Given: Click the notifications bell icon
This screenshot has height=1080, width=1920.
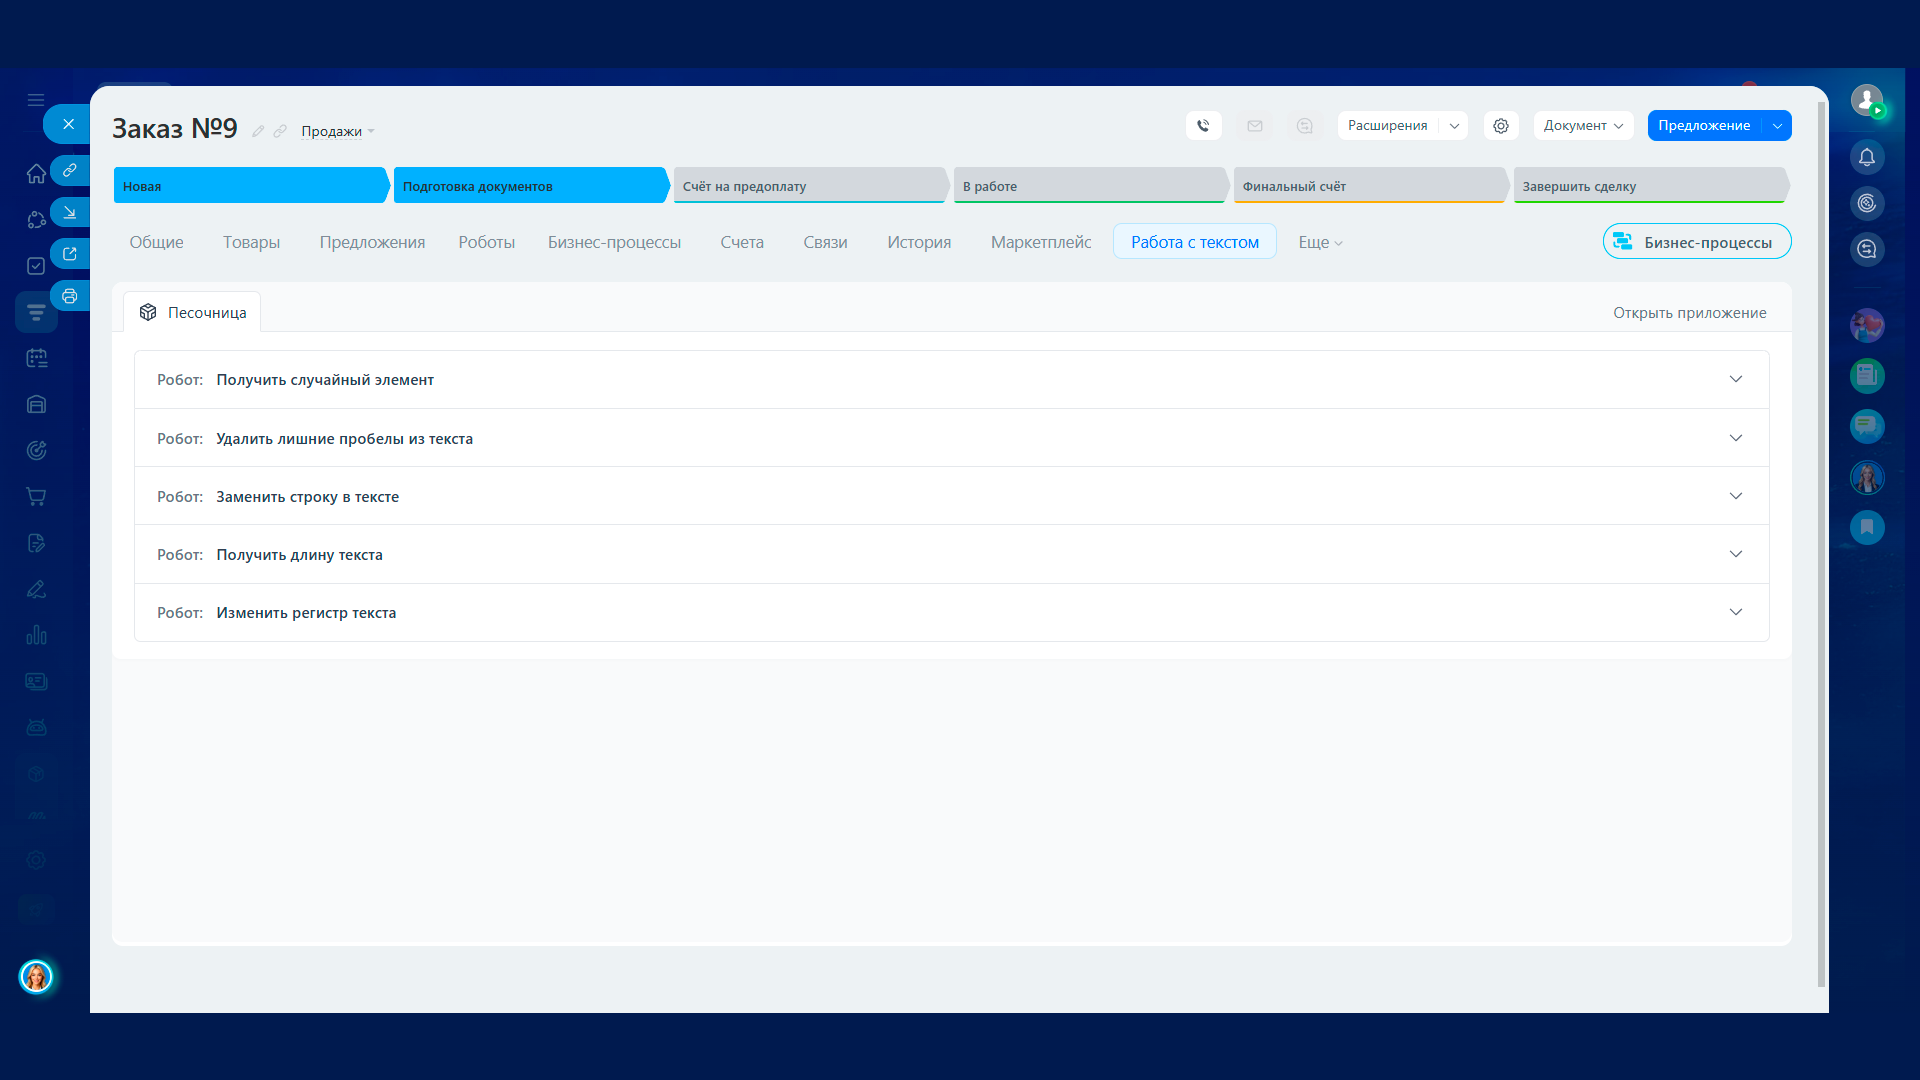Looking at the screenshot, I should (1866, 157).
